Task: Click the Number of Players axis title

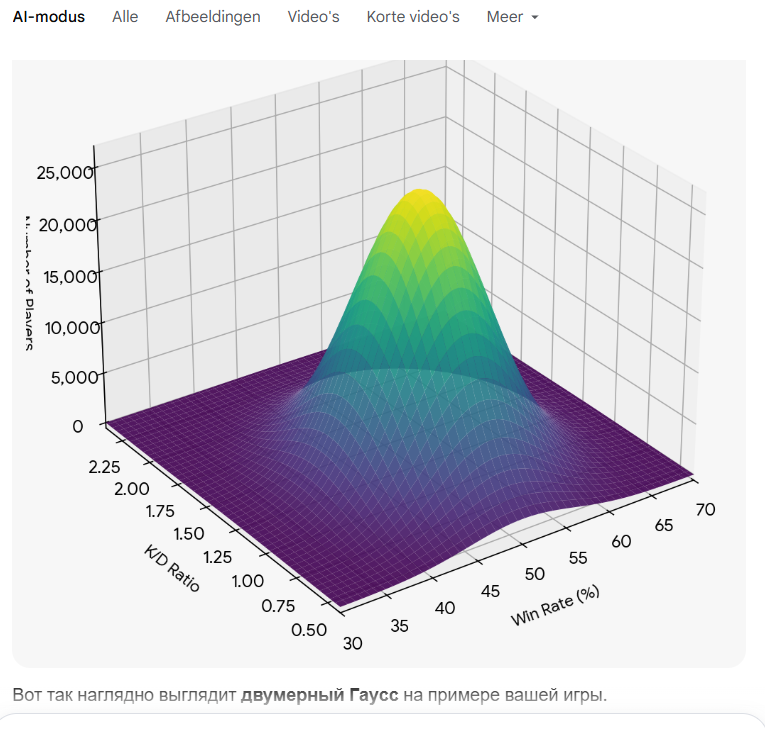Action: [29, 283]
